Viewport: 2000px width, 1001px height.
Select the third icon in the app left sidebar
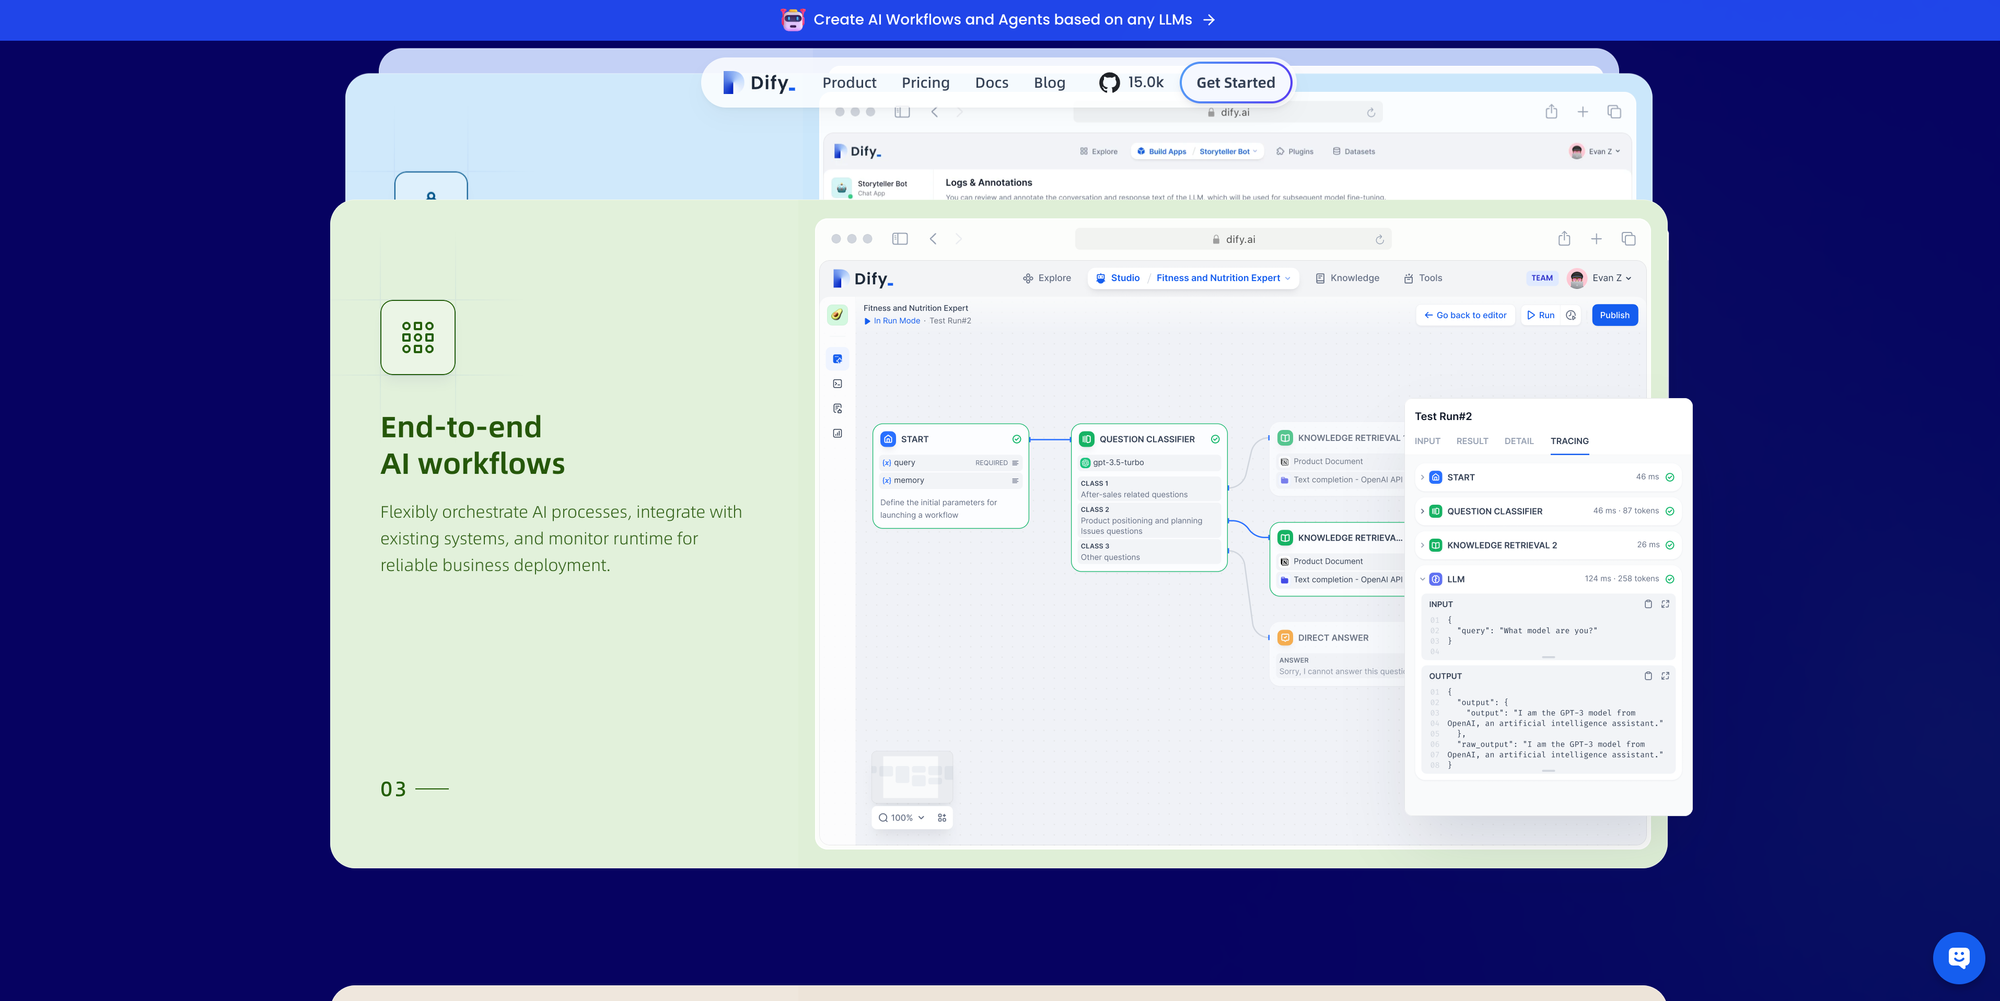pos(837,409)
